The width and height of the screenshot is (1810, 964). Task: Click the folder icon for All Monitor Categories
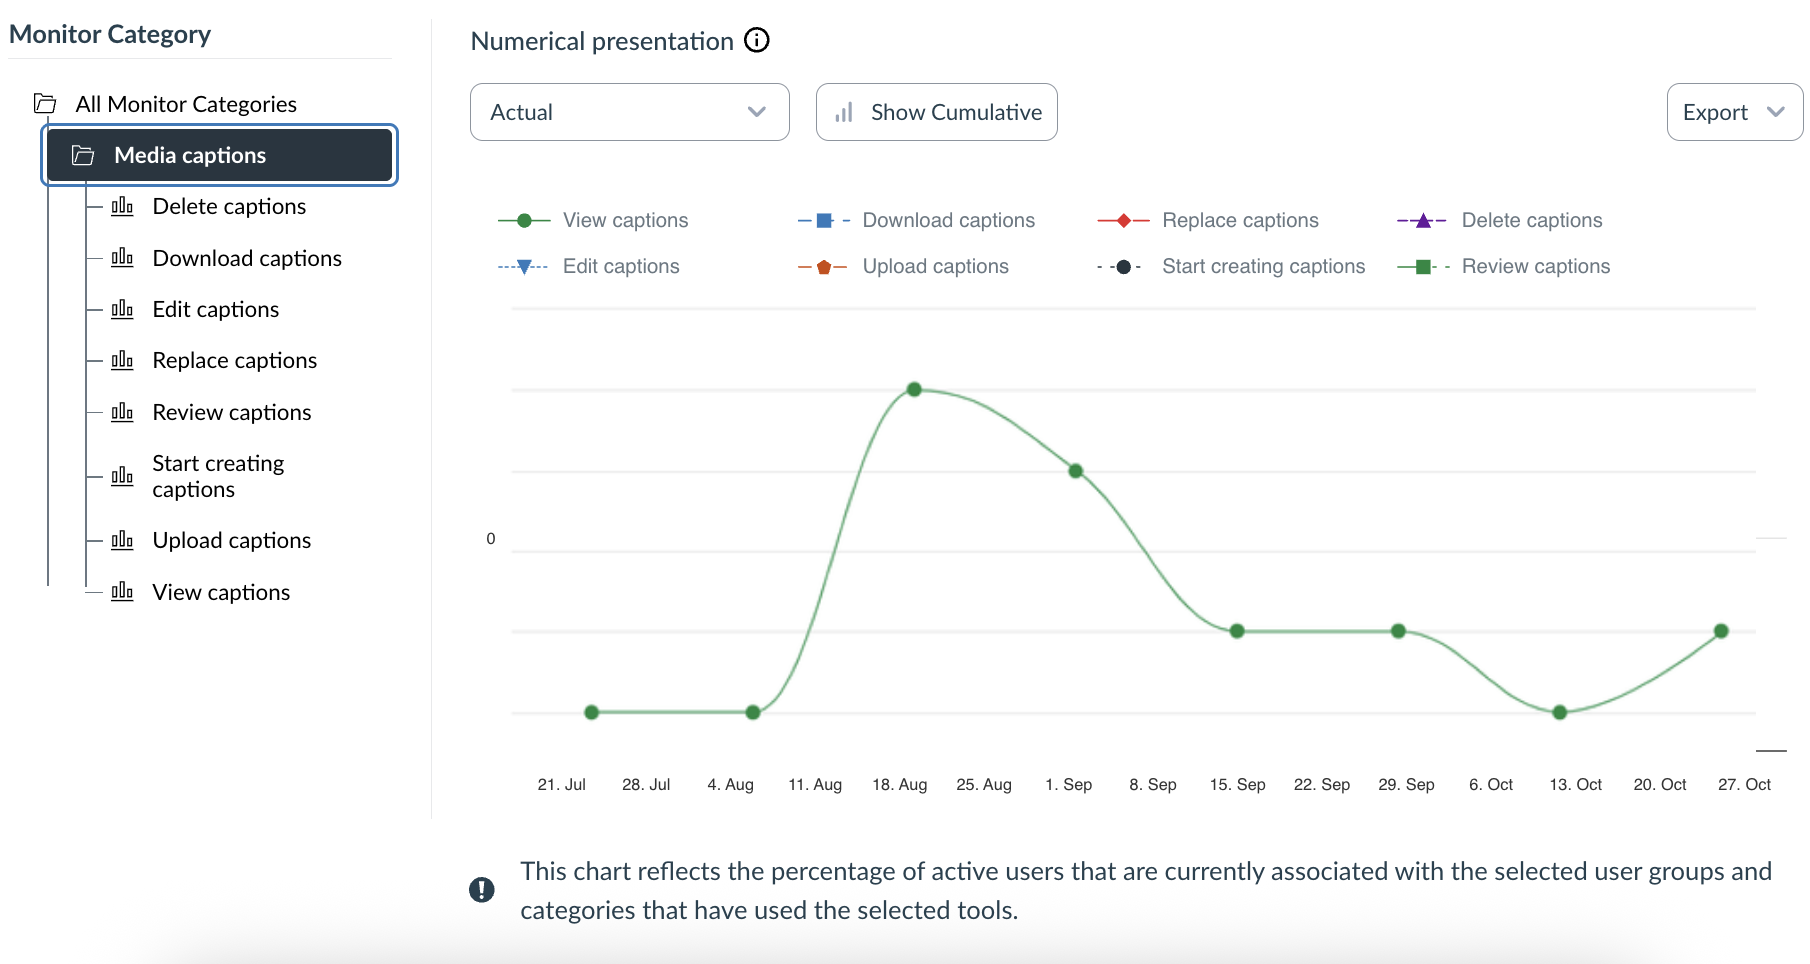coord(45,104)
